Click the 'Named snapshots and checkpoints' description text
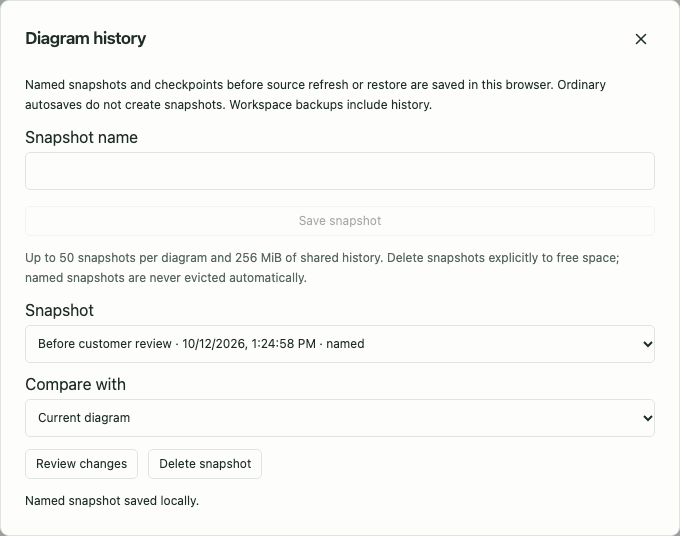 click(x=315, y=95)
